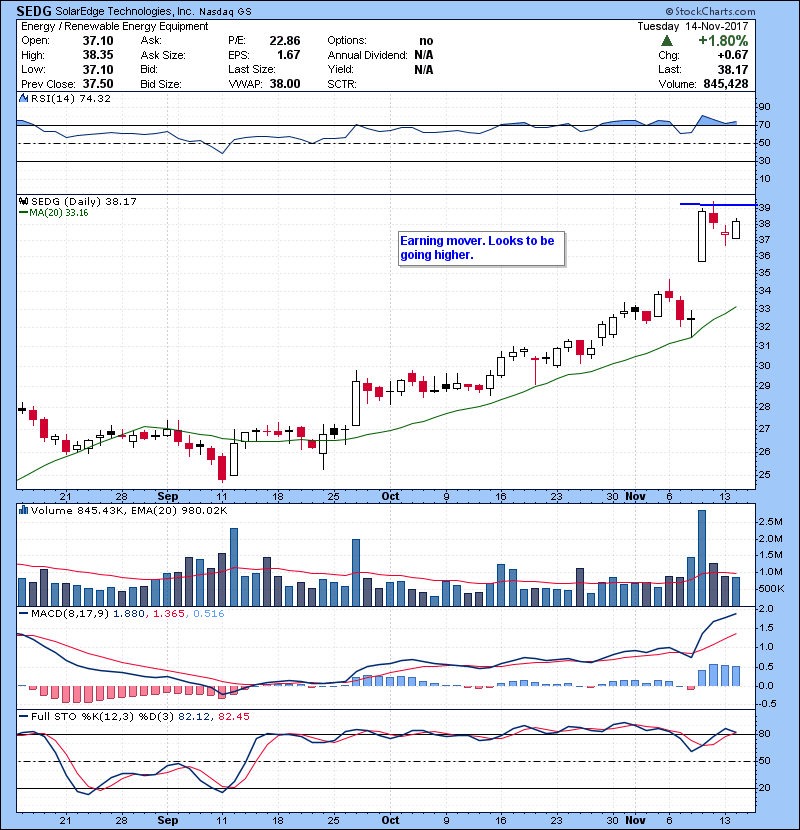Click the MACD signal value 1.365
The width and height of the screenshot is (800, 830).
tap(169, 614)
